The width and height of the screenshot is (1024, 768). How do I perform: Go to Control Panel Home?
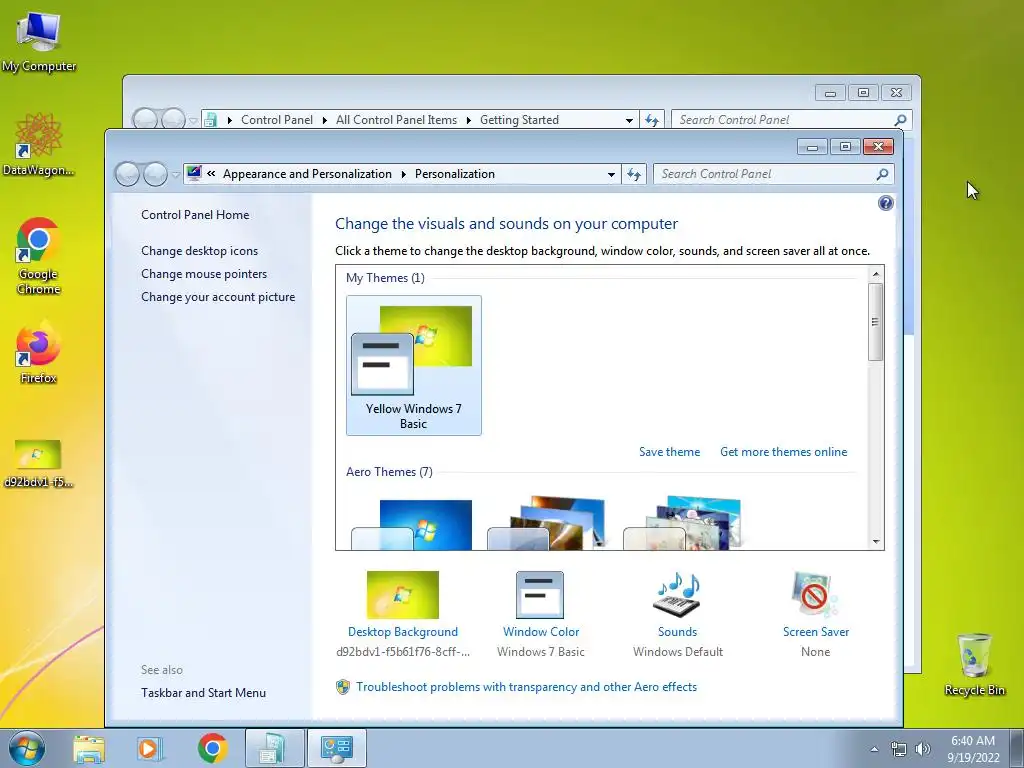click(x=195, y=215)
